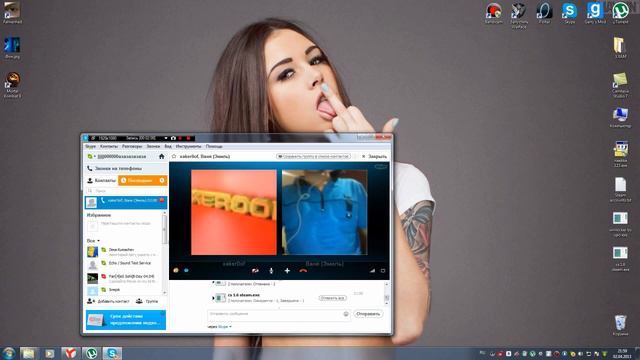The image size is (640, 360).
Task: Switch to the orange Последние tab
Action: pos(142,180)
